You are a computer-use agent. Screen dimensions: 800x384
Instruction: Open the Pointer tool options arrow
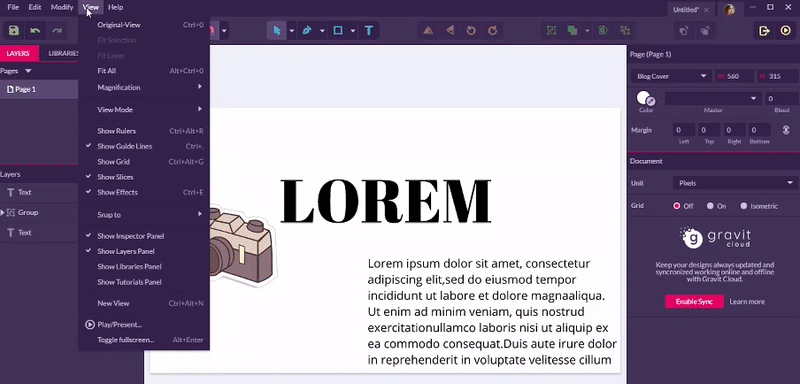coord(292,31)
